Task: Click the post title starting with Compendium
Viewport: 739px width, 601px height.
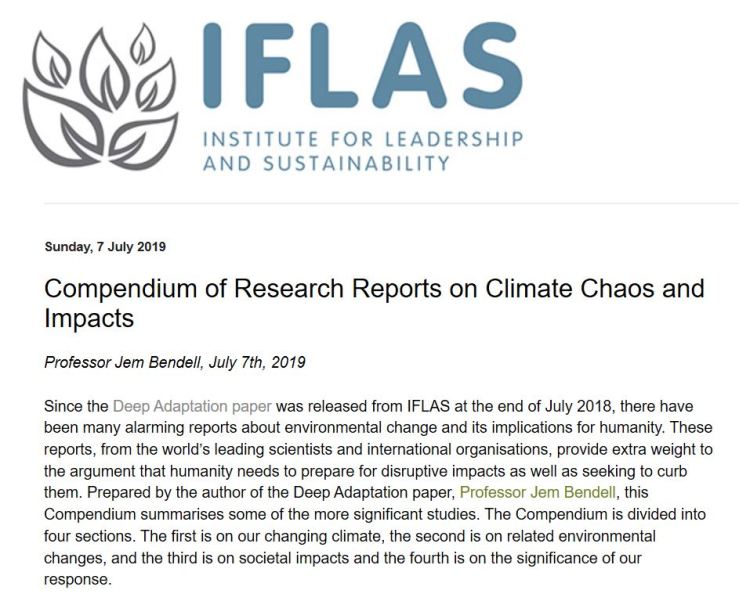Action: coord(374,303)
